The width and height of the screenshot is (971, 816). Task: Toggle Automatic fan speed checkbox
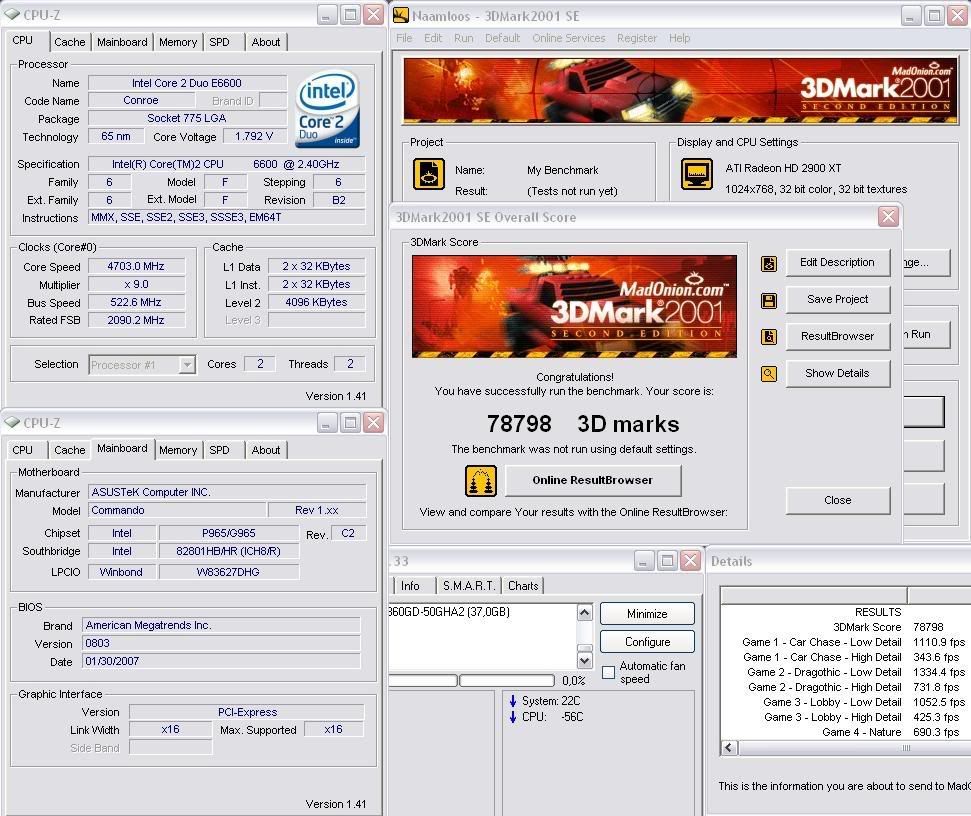(x=609, y=672)
